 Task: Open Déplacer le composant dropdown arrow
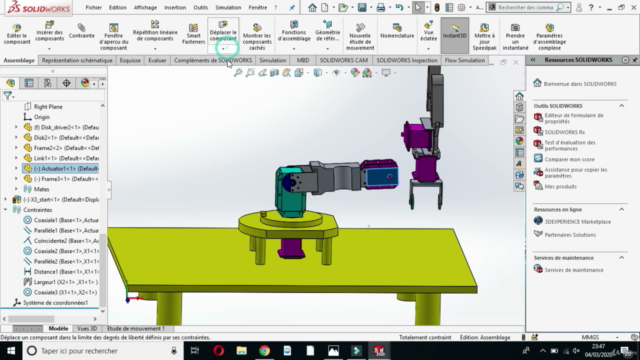[x=223, y=49]
